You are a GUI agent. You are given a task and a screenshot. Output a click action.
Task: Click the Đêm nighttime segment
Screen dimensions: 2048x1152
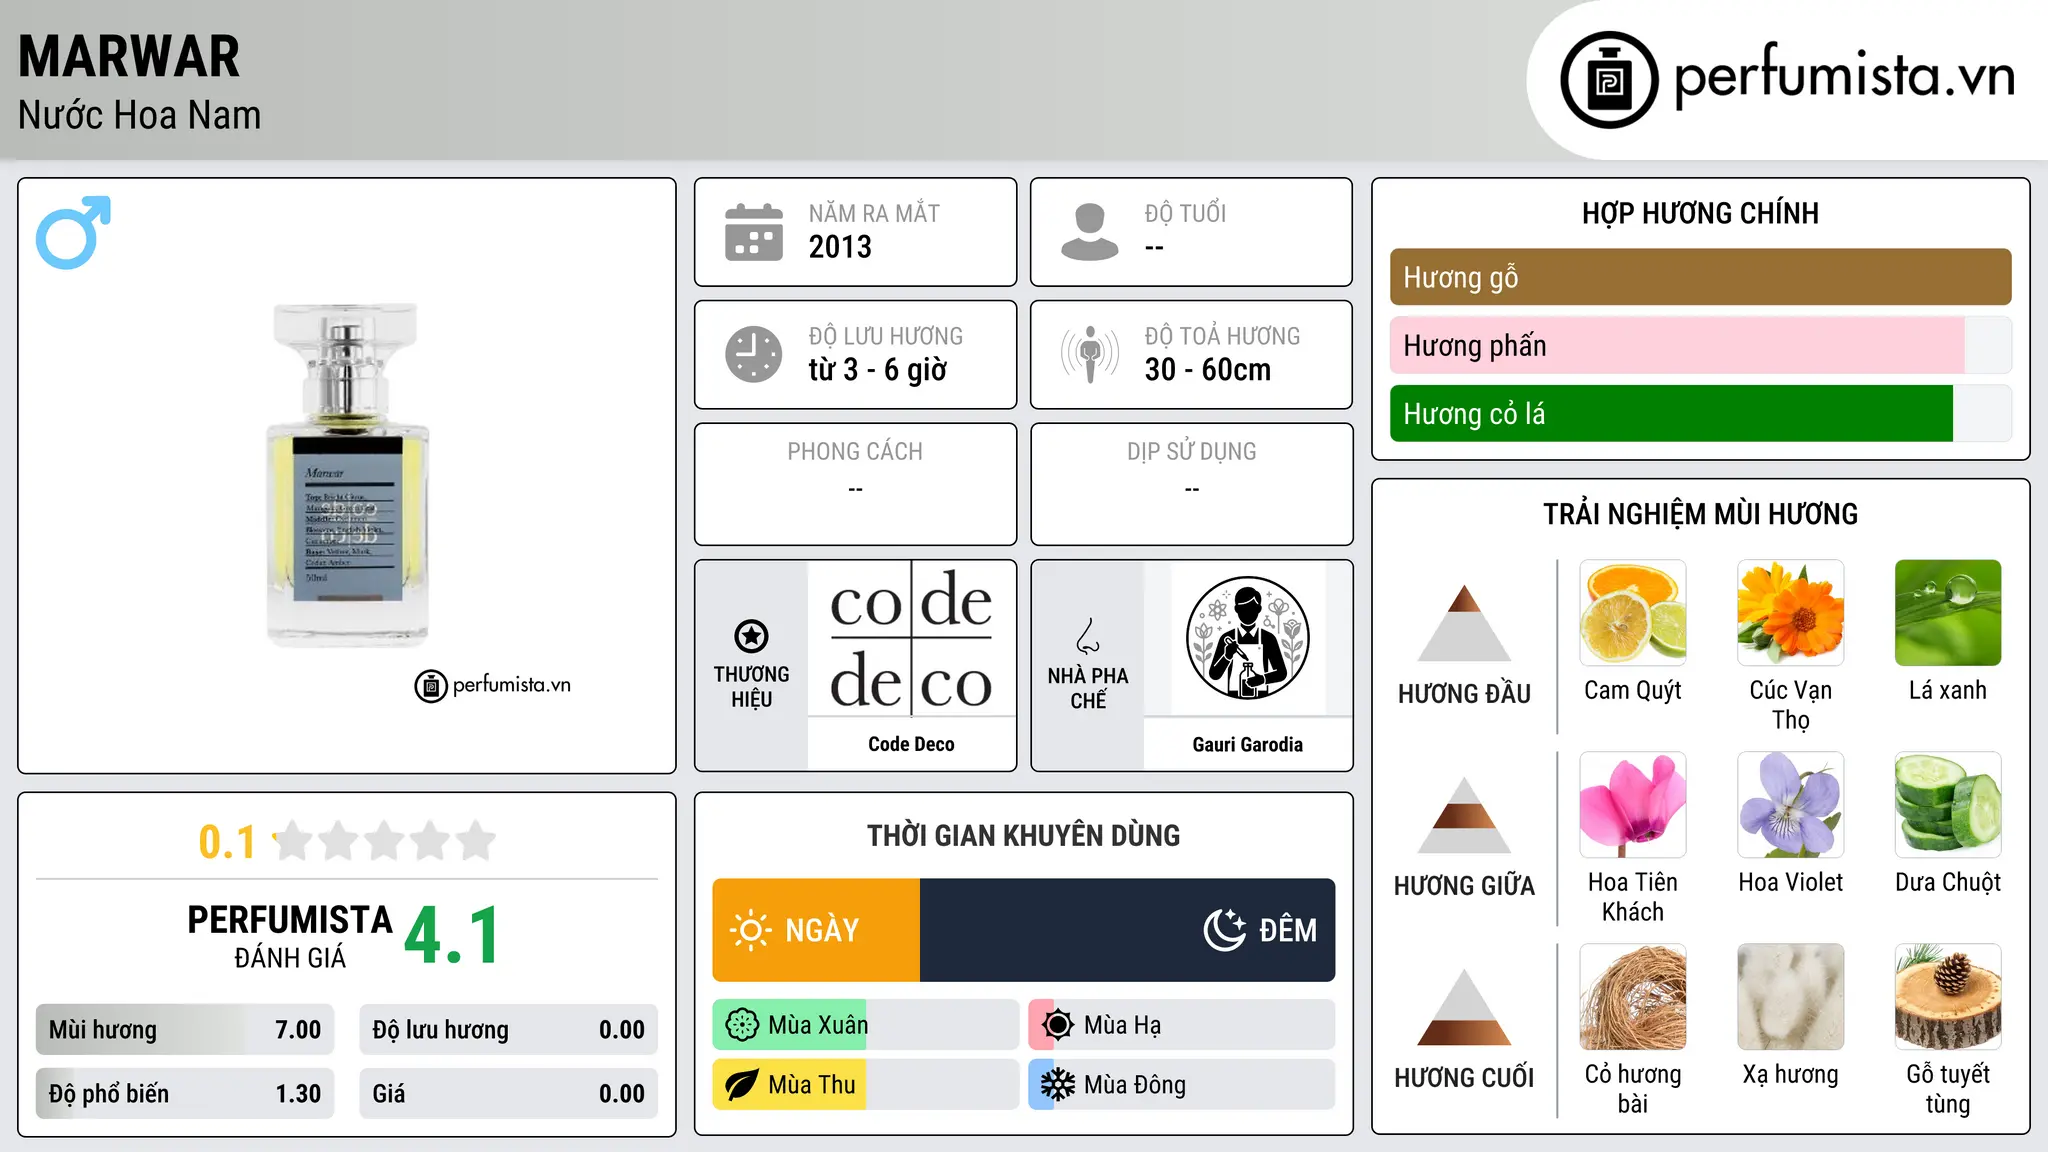coord(1127,930)
